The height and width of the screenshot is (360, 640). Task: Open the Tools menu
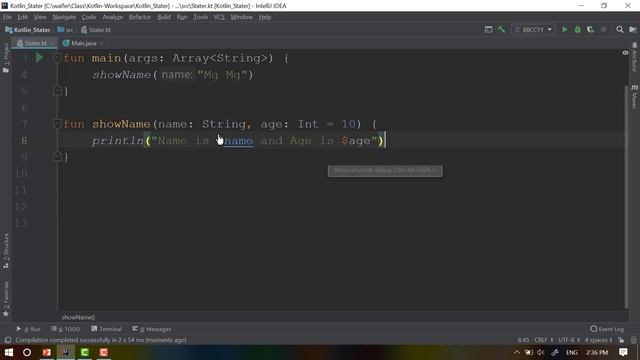pyautogui.click(x=200, y=17)
